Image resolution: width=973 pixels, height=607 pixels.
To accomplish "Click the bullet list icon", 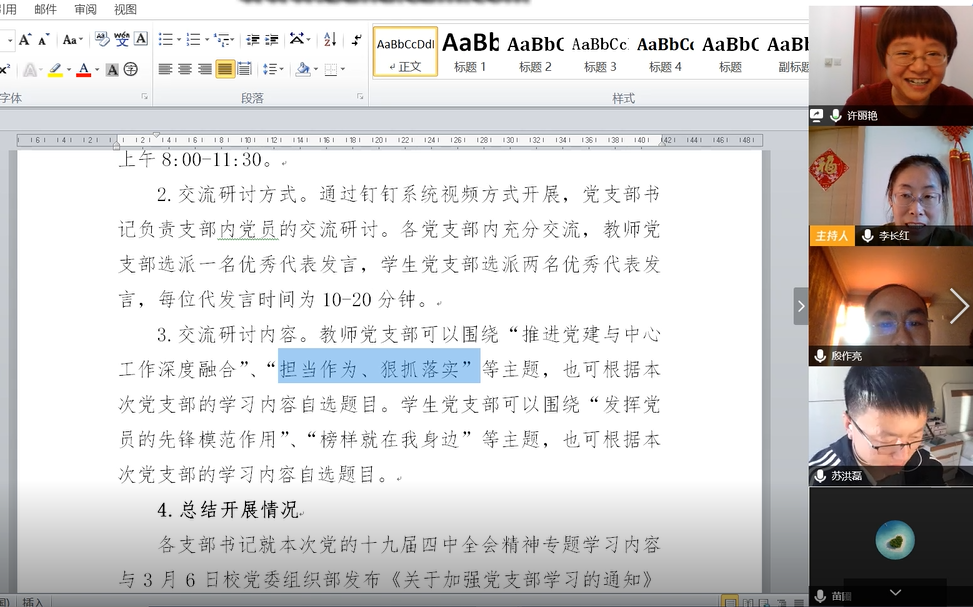I will click(x=165, y=40).
